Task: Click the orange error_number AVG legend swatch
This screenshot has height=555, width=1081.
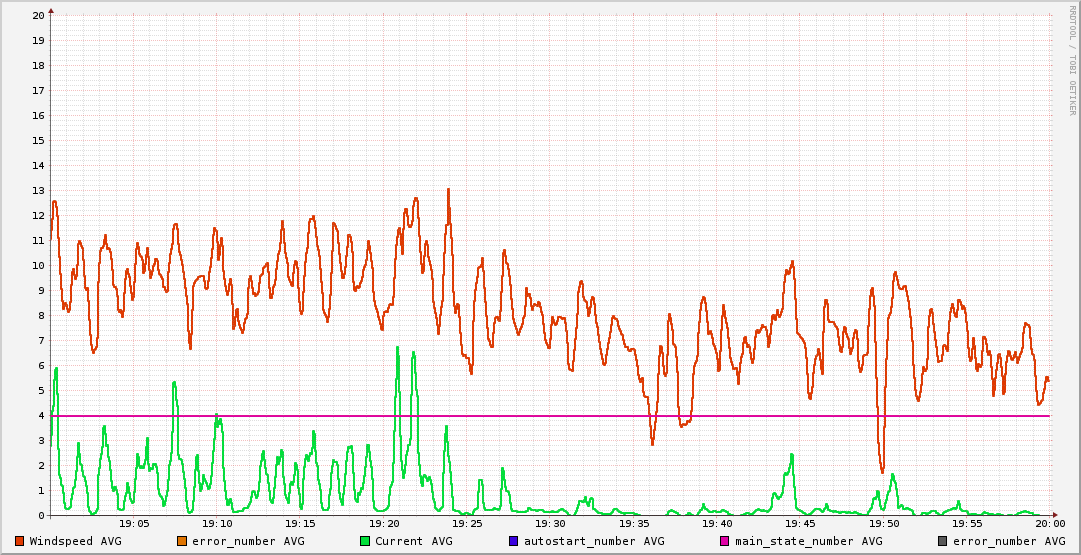Action: [182, 541]
